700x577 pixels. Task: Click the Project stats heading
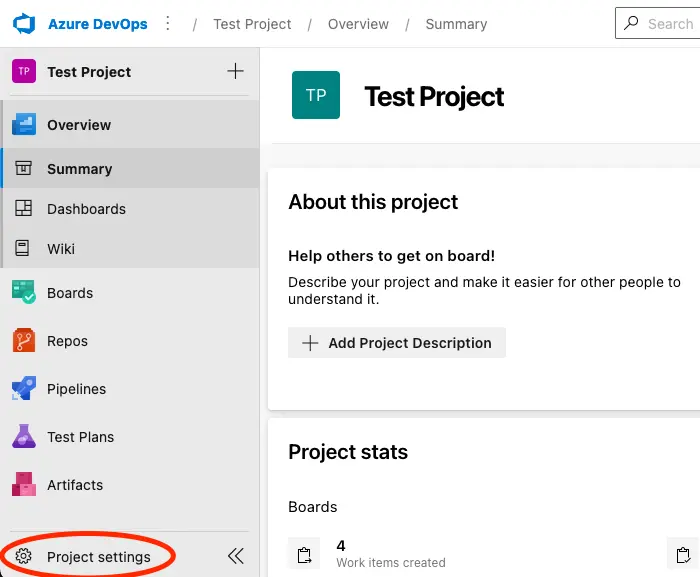[x=348, y=452]
